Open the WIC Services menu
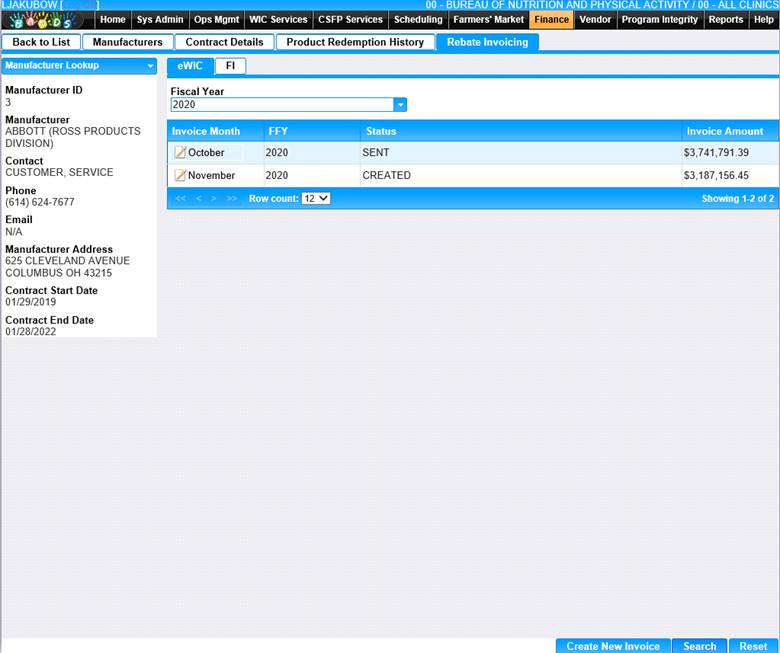Image resolution: width=780 pixels, height=653 pixels. click(278, 20)
